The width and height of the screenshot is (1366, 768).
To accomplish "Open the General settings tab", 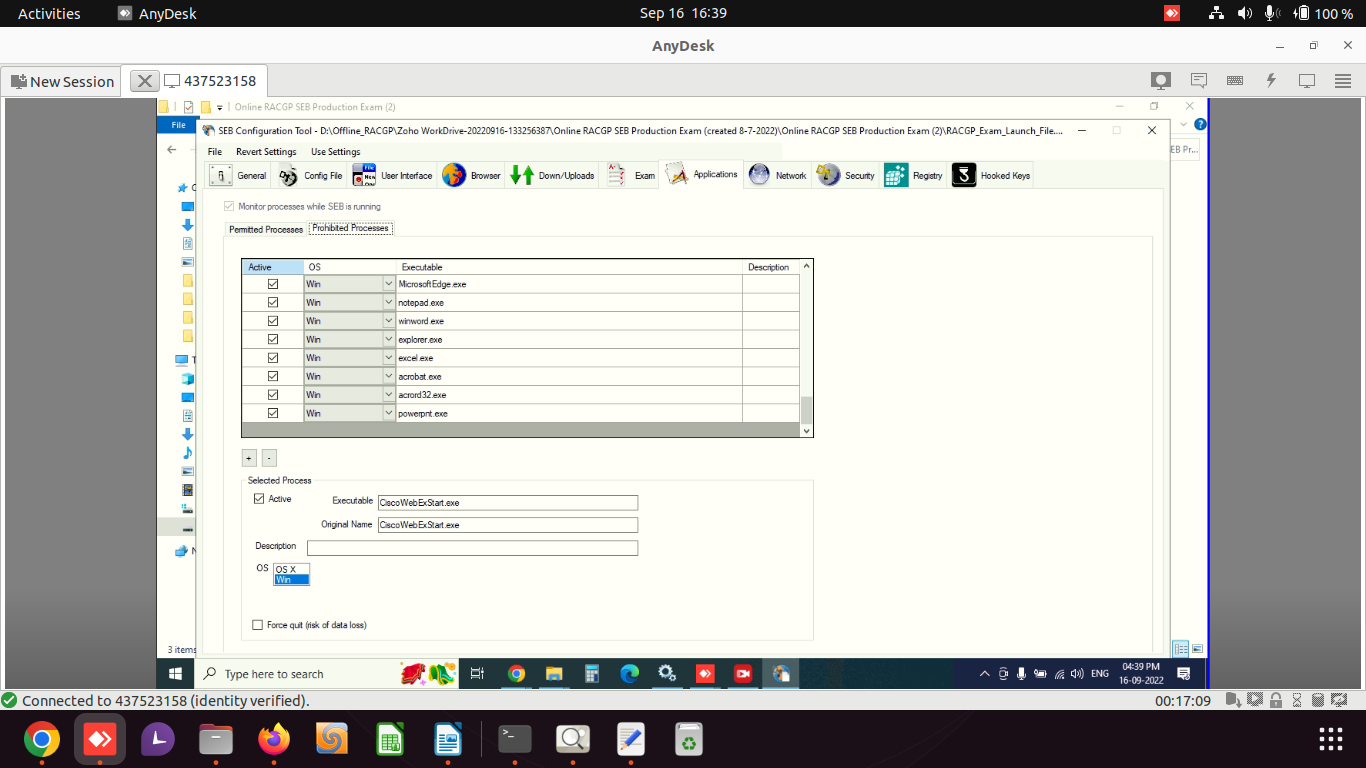I will click(238, 175).
